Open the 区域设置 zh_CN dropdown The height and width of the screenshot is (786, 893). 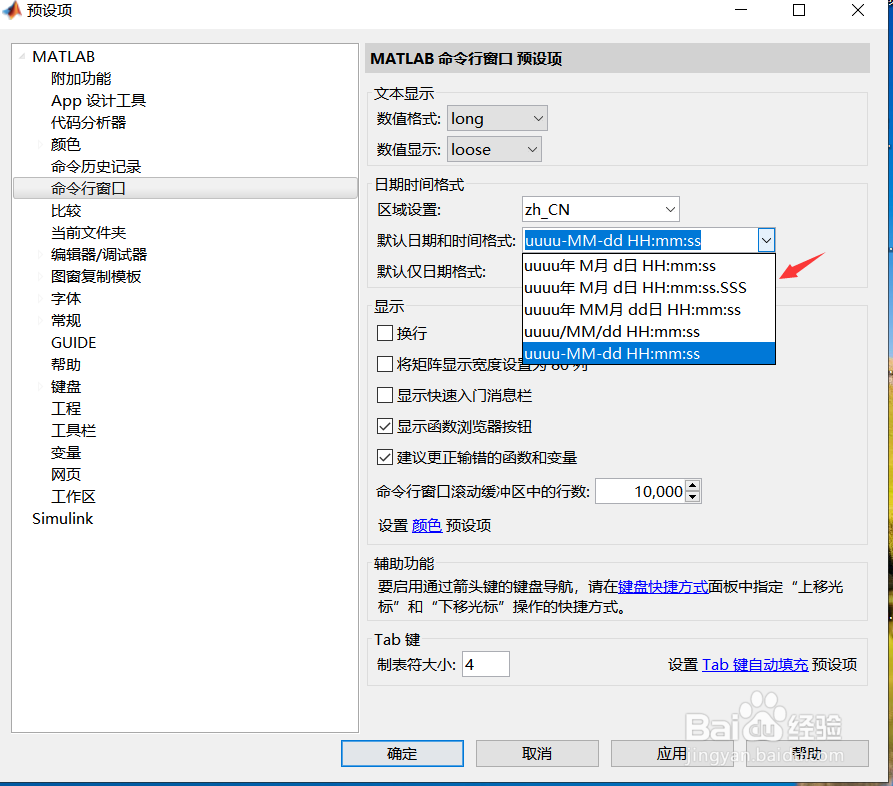click(601, 210)
